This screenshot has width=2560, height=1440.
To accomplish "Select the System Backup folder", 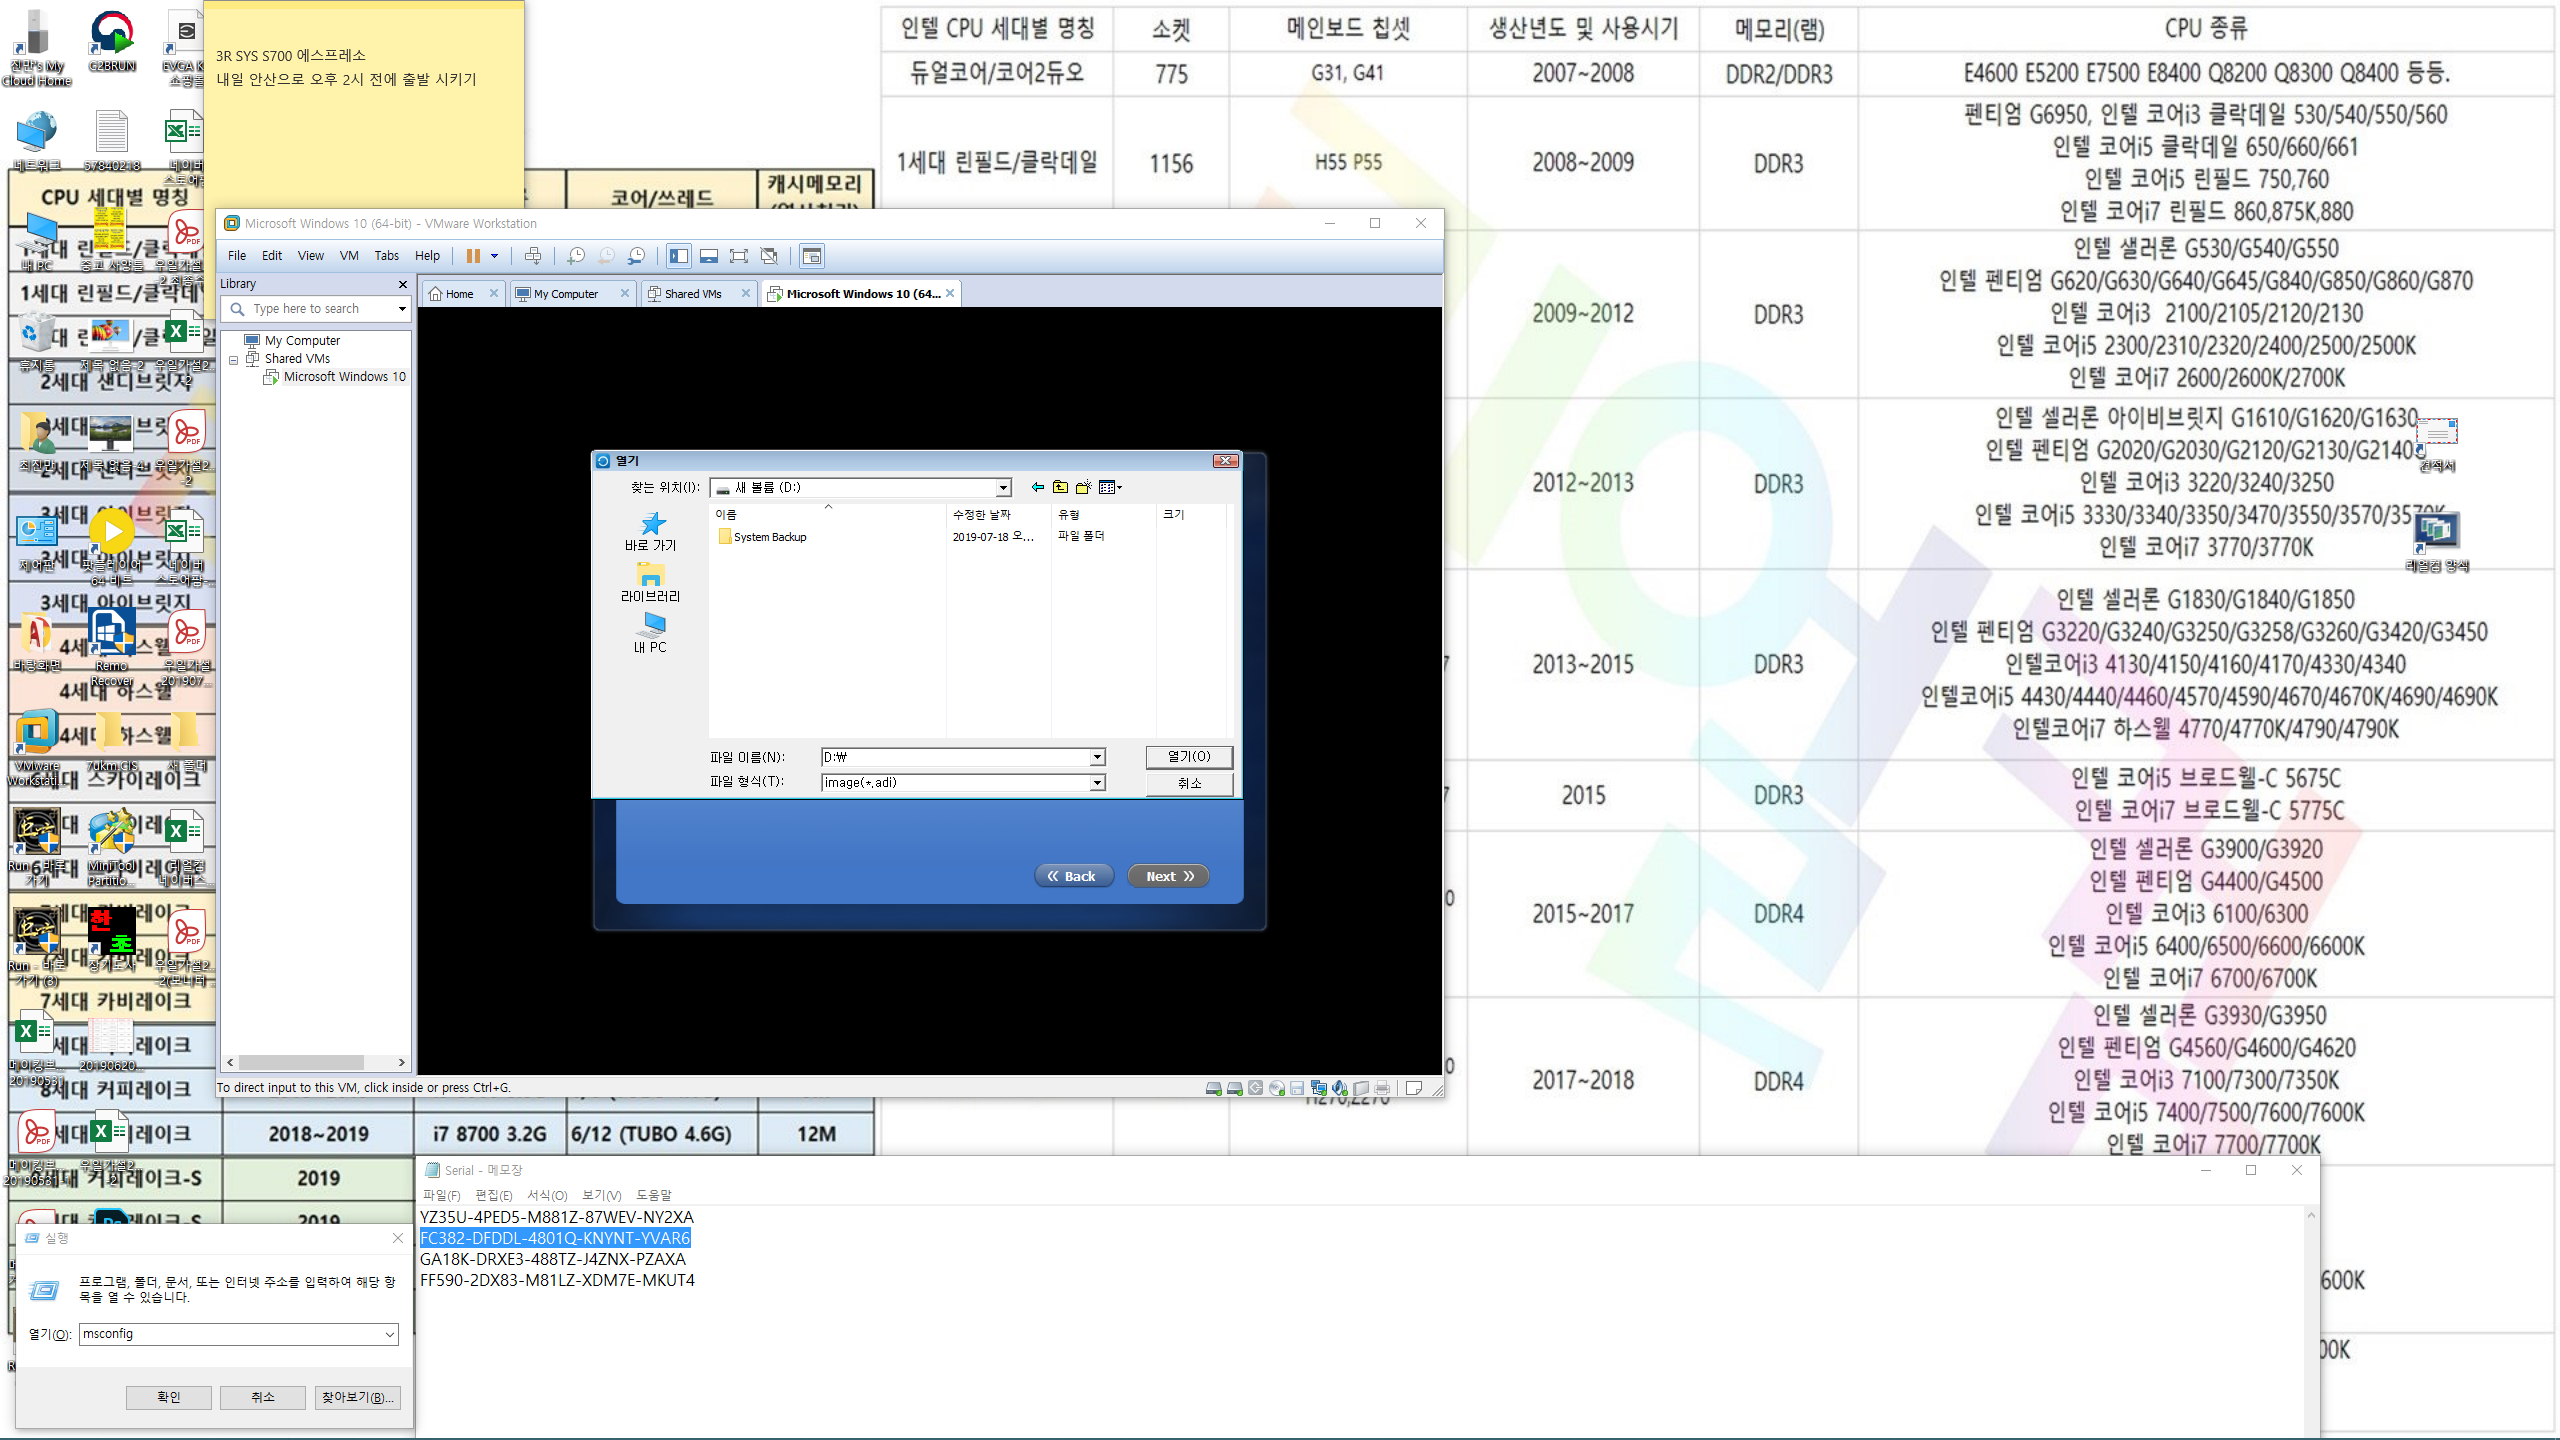I will (762, 537).
